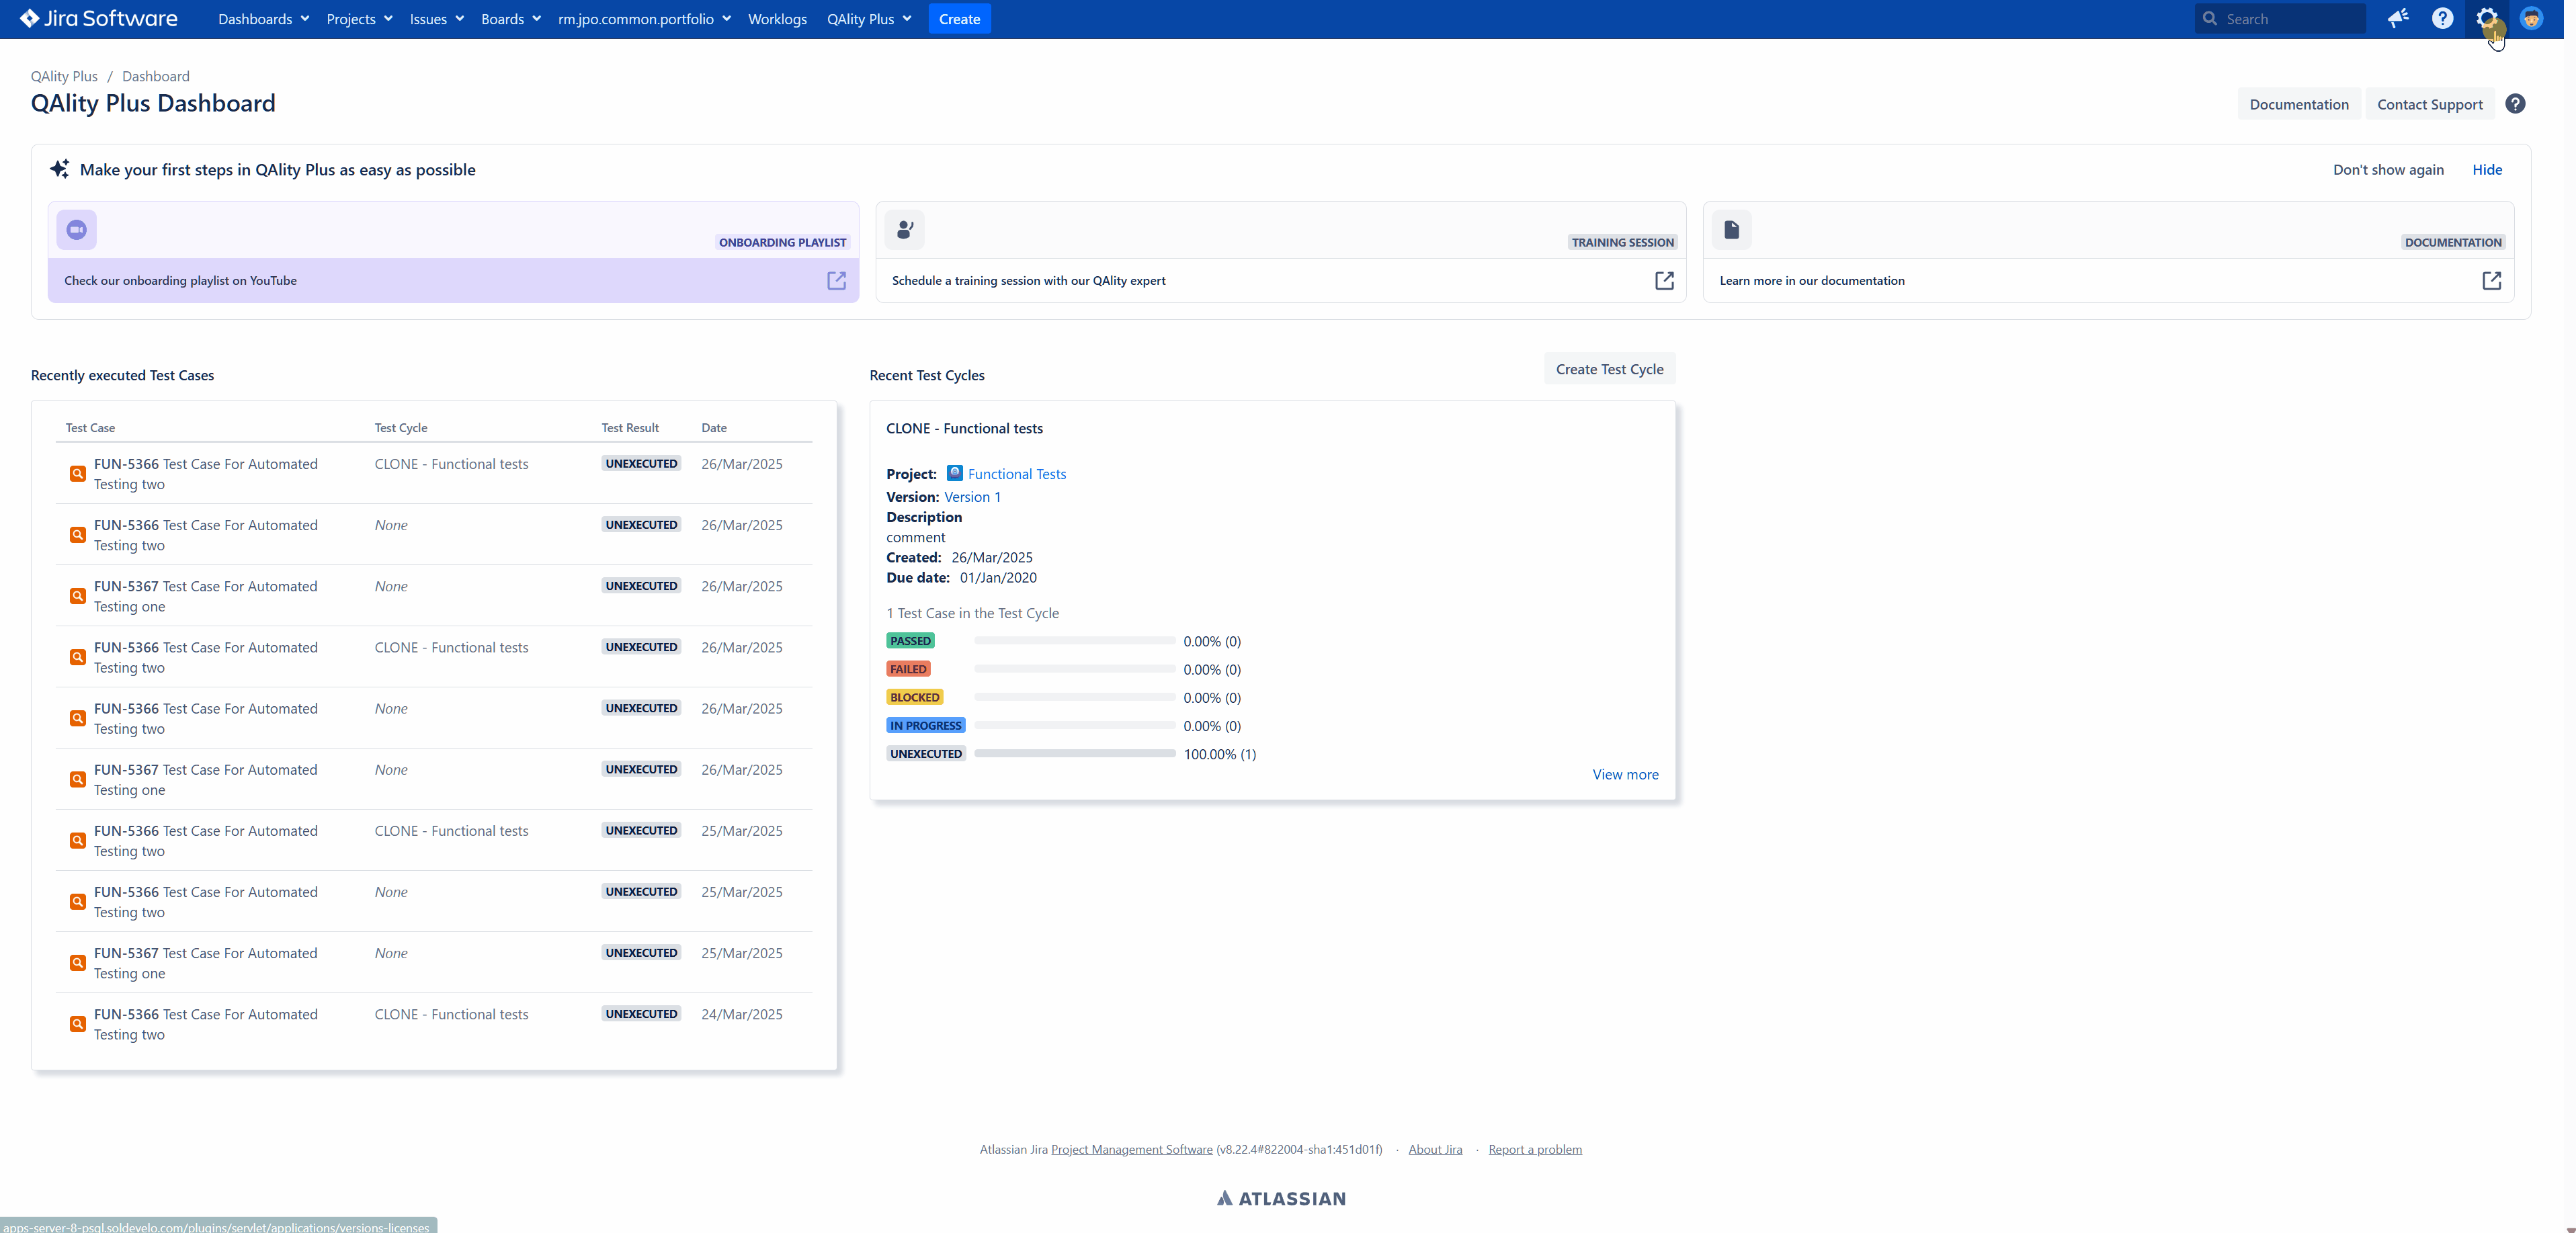Click the IN PROGRESS status badge

pos(926,726)
